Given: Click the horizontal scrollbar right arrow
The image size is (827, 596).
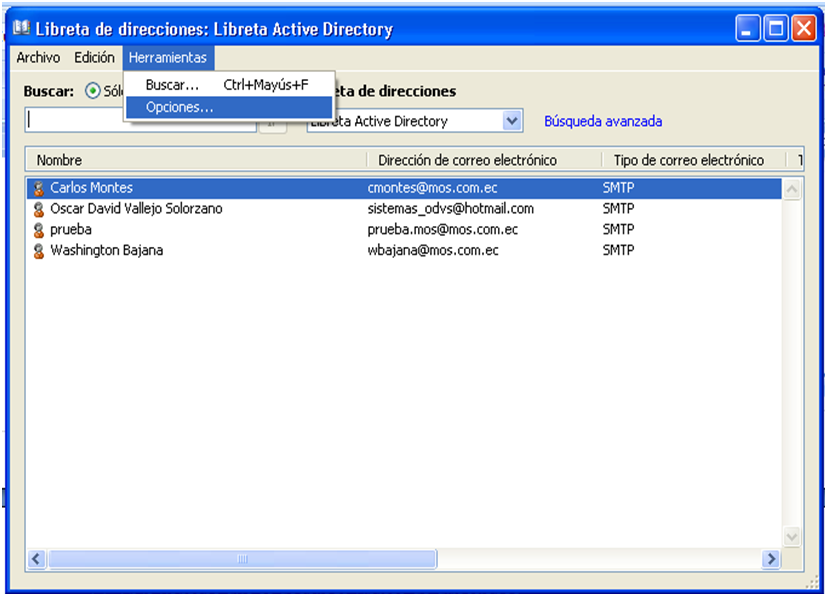Looking at the screenshot, I should [771, 559].
